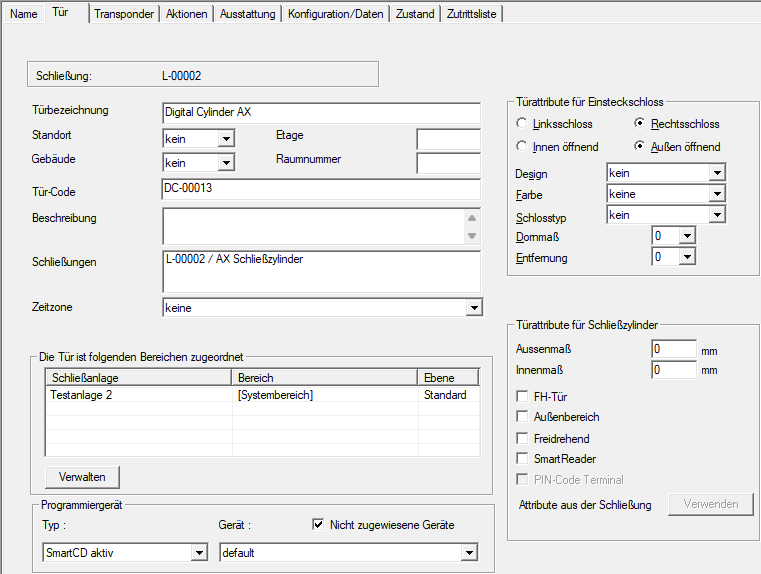Open the Farbe dropdown
This screenshot has height=574, width=761.
716,194
